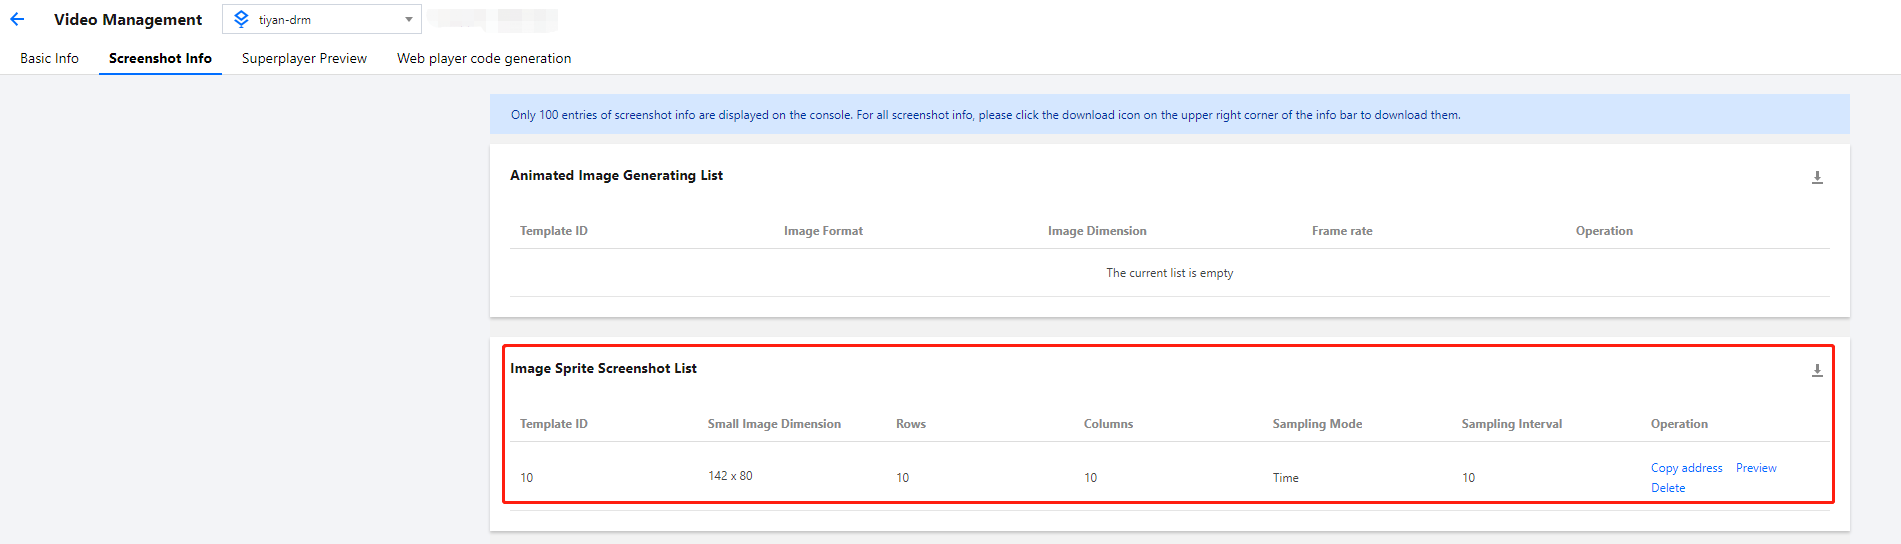
Task: Click the Image Format column header
Action: (823, 231)
